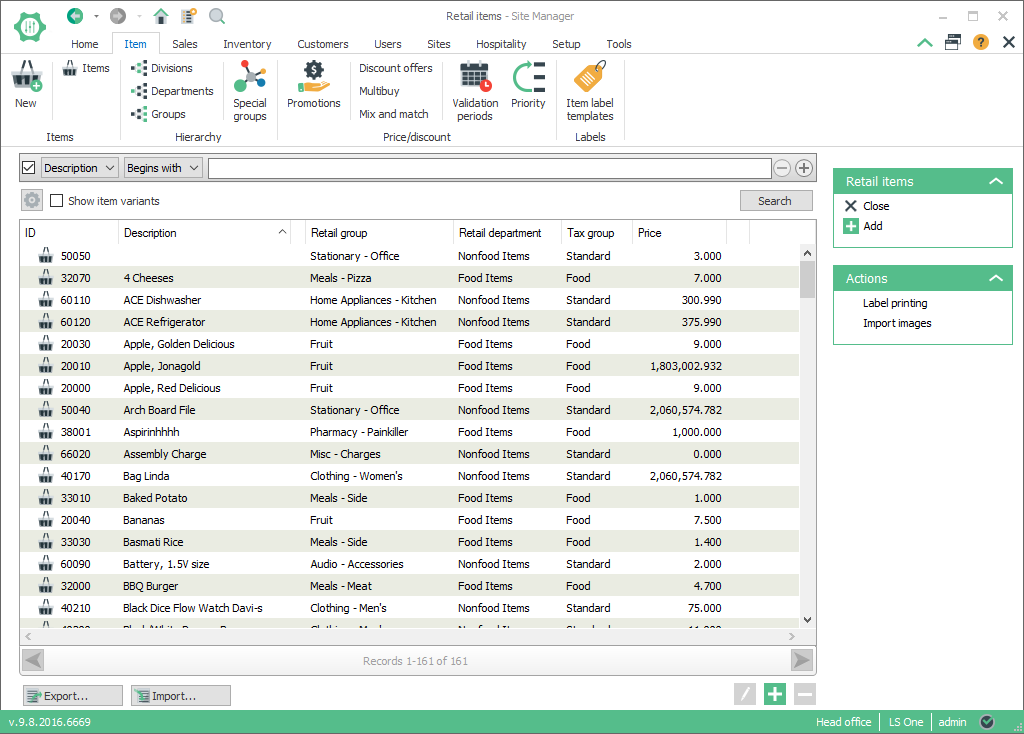Screen dimensions: 1024x734
Task: Collapse the Actions panel
Action: point(994,278)
